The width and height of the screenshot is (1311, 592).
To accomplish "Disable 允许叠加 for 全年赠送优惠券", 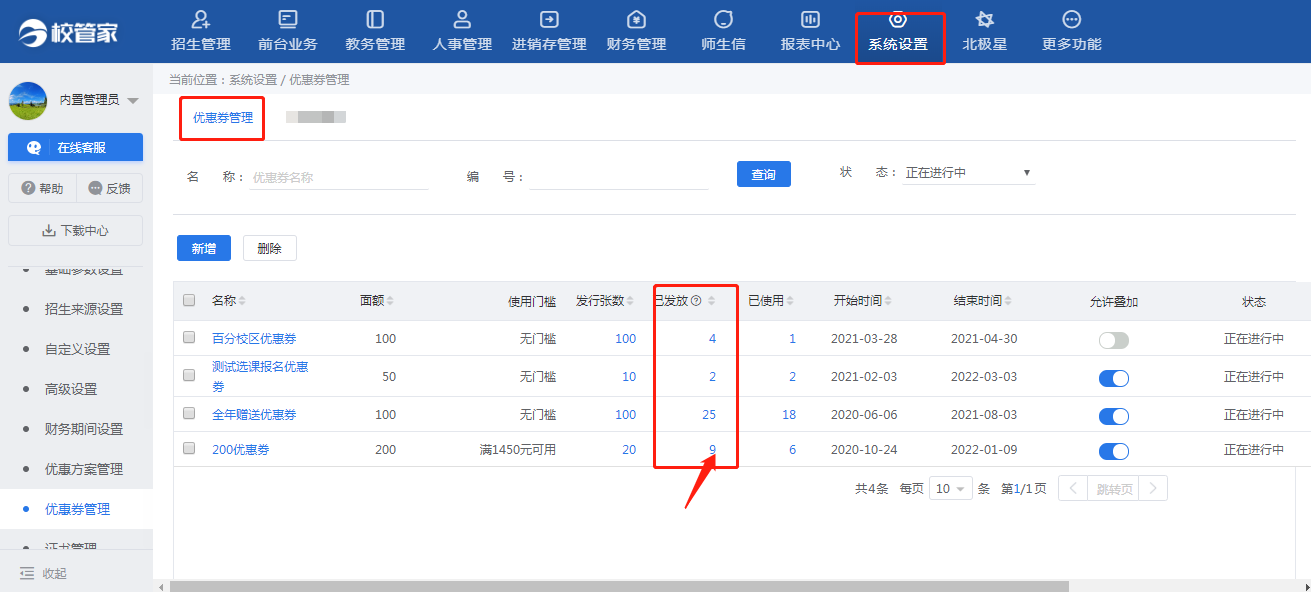I will (1114, 416).
